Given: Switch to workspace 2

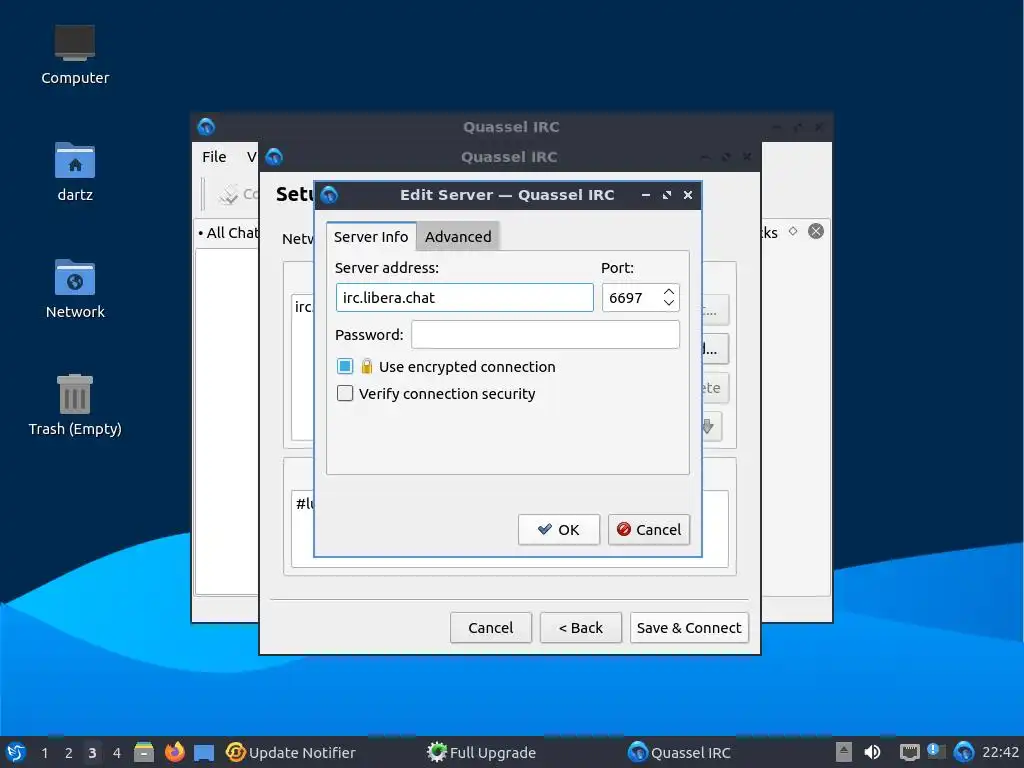Looking at the screenshot, I should (x=69, y=753).
